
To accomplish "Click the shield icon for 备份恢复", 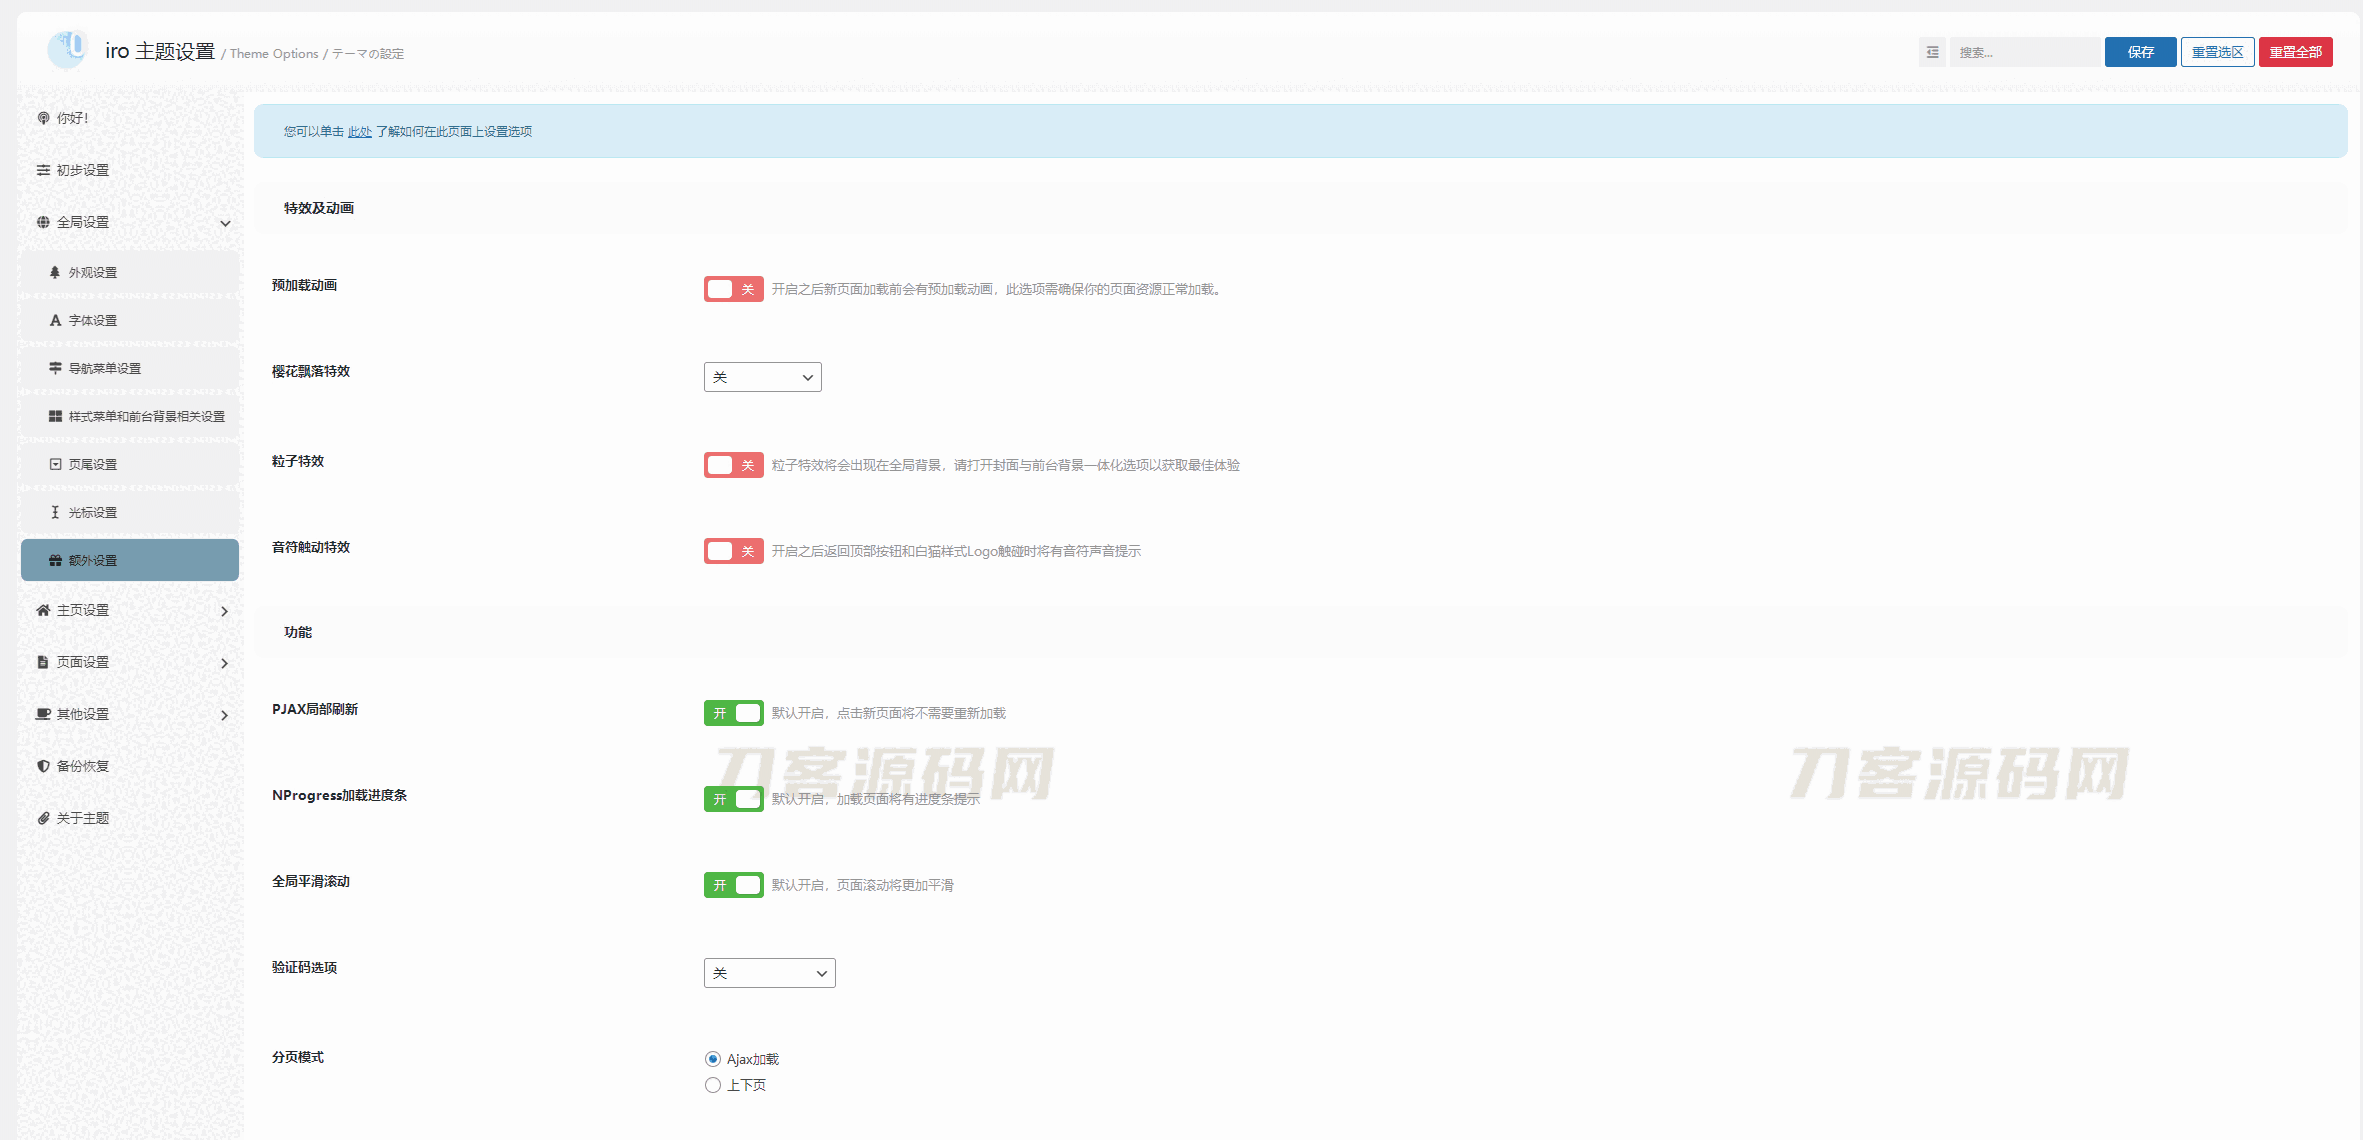I will click(43, 766).
